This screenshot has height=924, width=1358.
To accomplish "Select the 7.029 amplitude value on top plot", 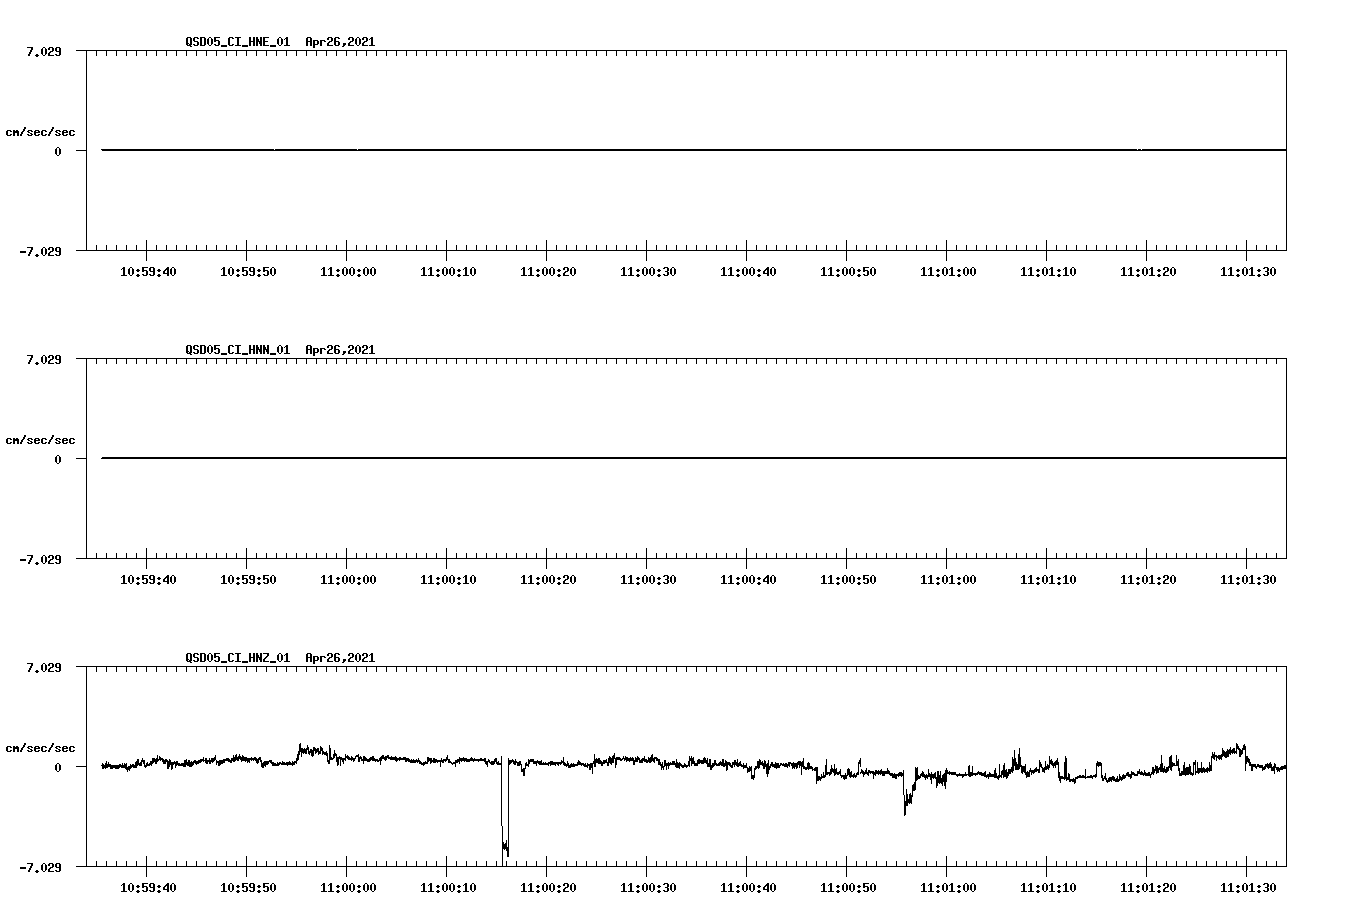I will [x=43, y=51].
